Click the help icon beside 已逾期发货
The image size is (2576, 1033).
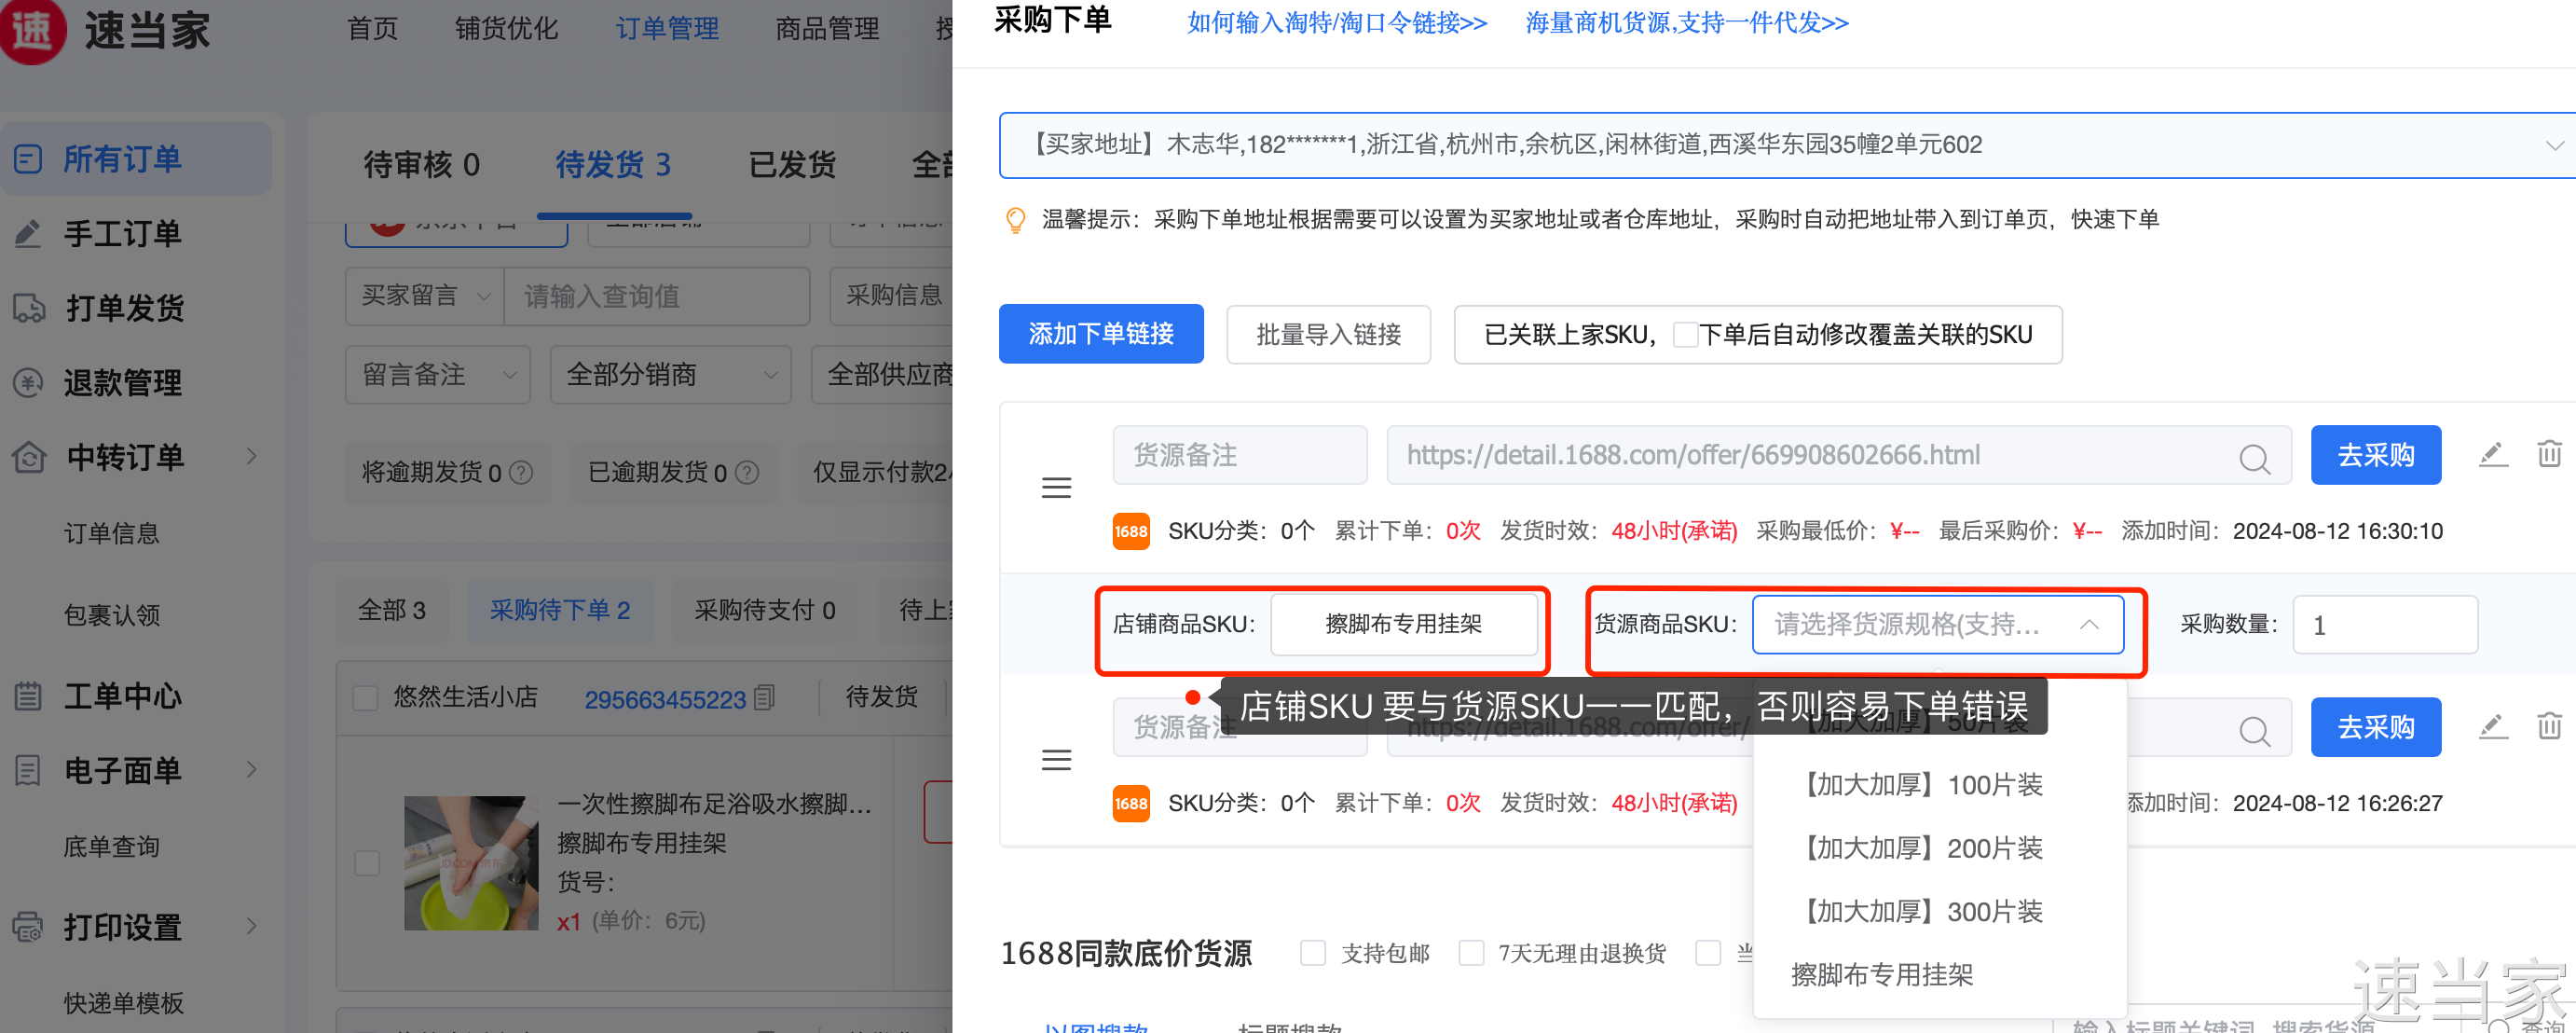click(747, 472)
